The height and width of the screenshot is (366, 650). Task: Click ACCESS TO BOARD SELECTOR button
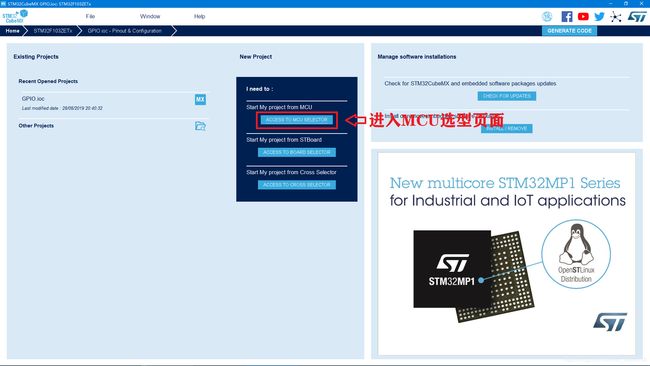[297, 152]
